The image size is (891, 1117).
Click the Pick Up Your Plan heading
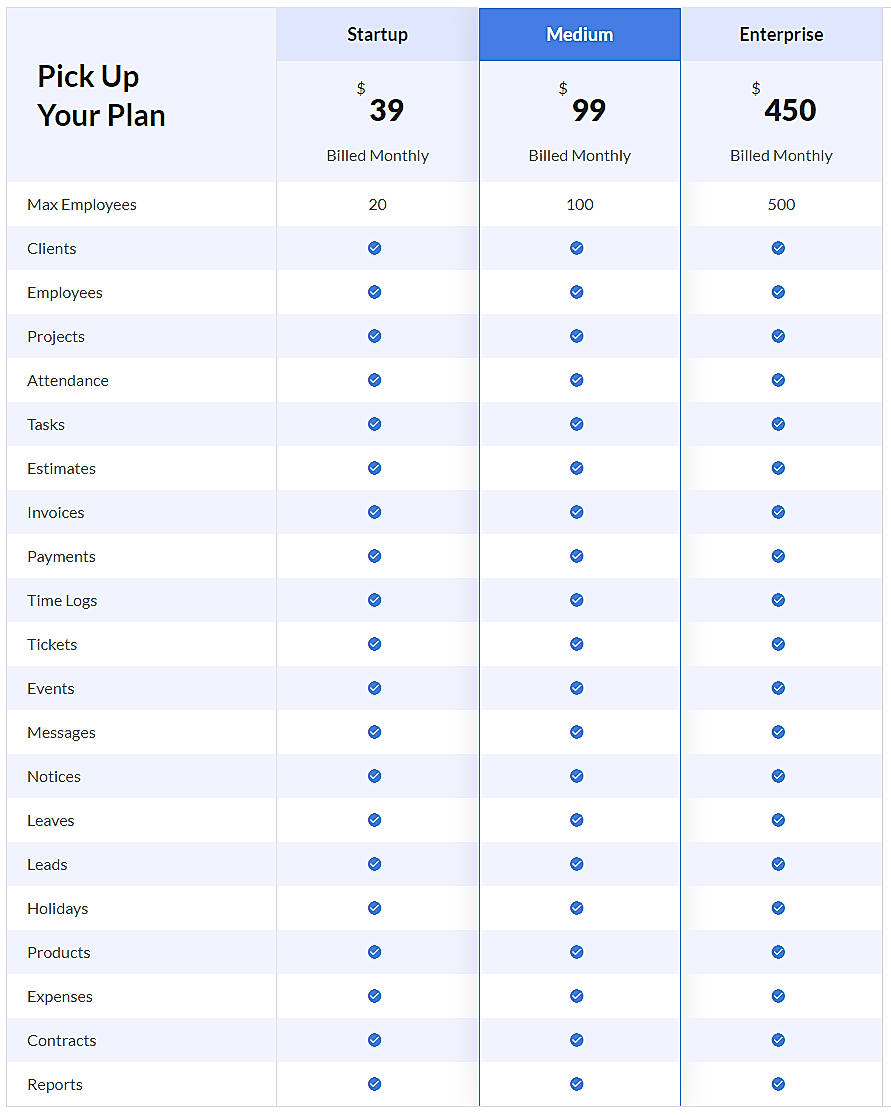(101, 96)
